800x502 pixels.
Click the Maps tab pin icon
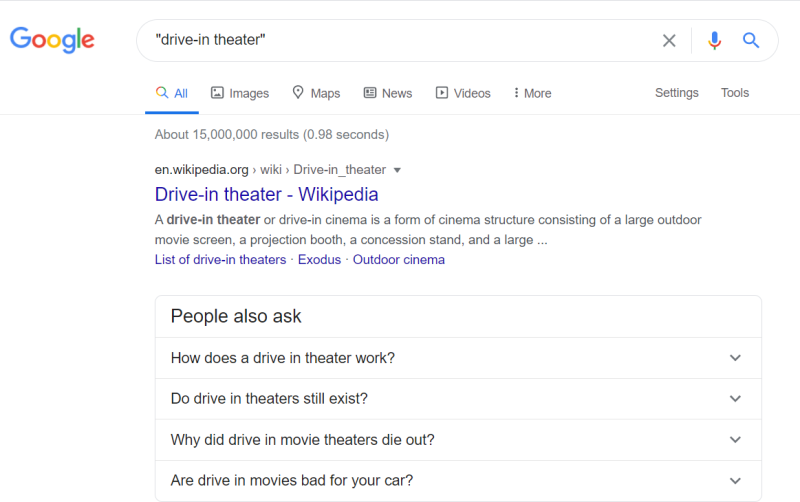[x=298, y=92]
